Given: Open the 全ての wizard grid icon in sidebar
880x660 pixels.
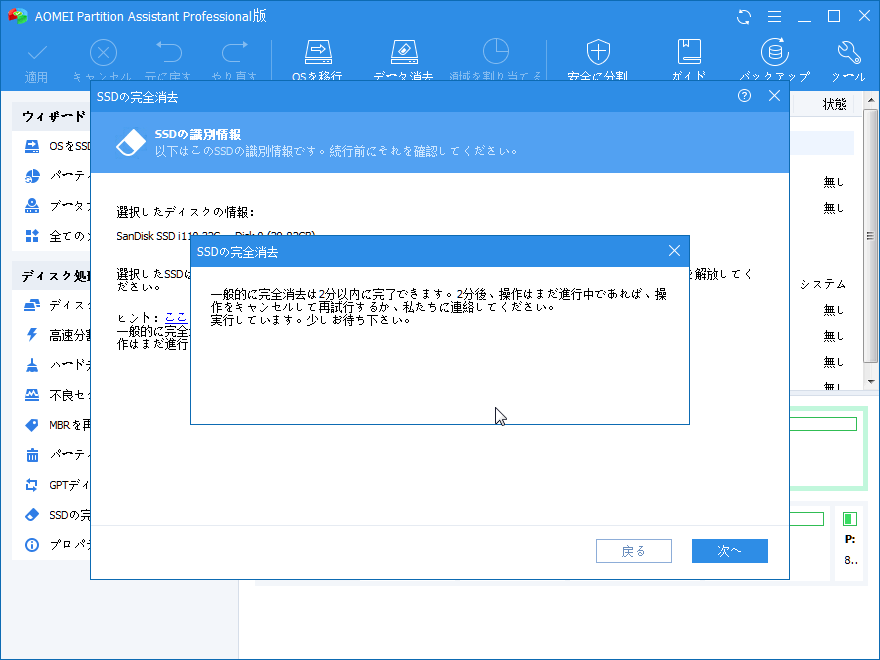Looking at the screenshot, I should [32, 236].
